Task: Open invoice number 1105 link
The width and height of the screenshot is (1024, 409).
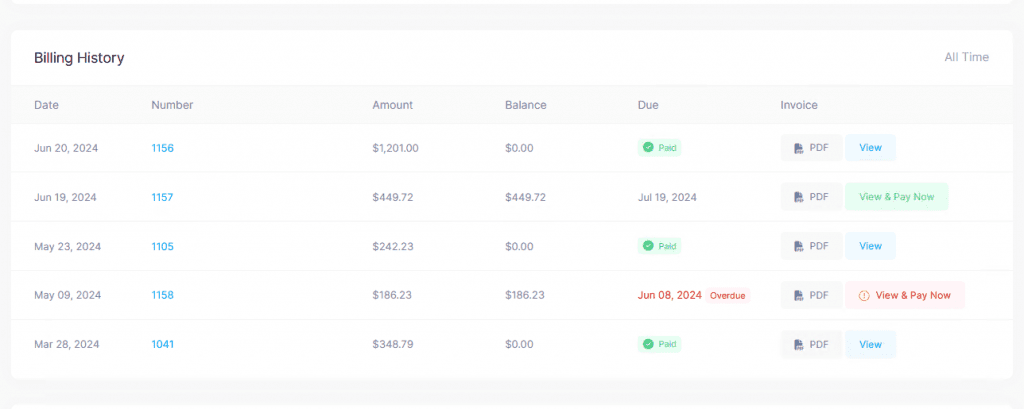Action: tap(162, 246)
